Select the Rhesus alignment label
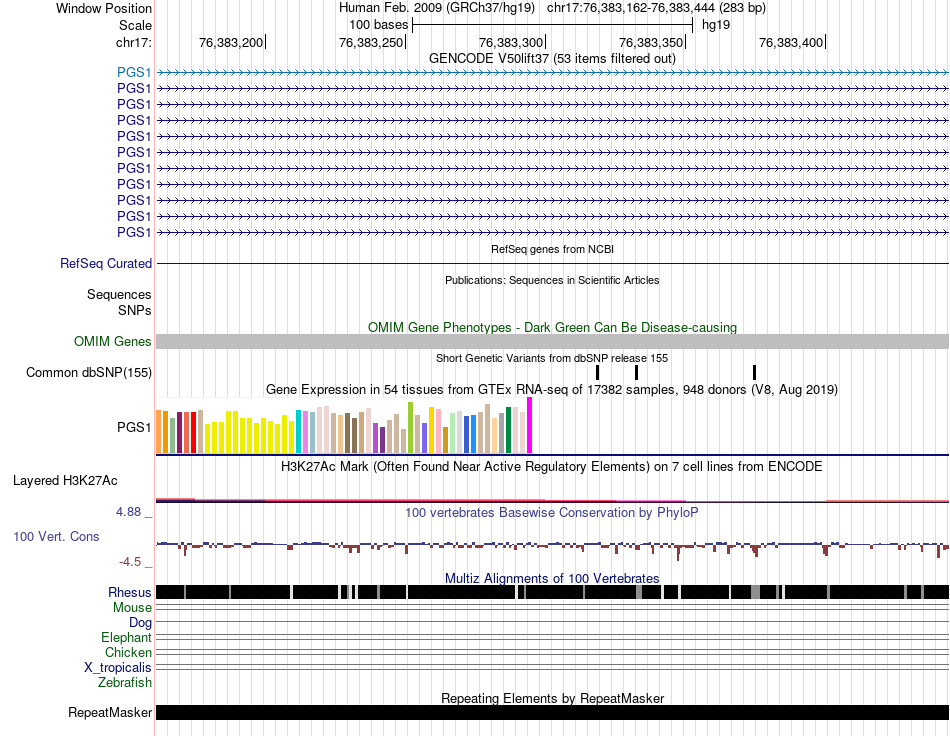950x736 pixels. tap(130, 592)
